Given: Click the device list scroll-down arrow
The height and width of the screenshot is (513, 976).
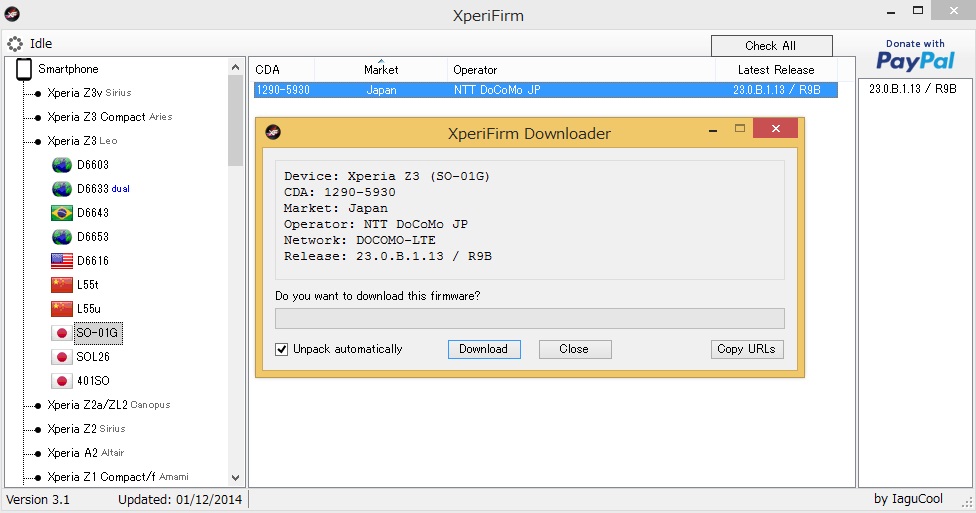Looking at the screenshot, I should pos(235,478).
